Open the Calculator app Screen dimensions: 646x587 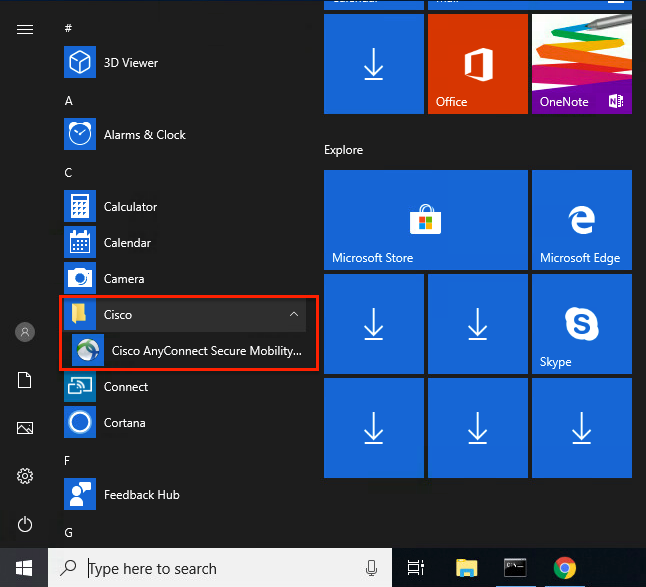click(x=185, y=206)
